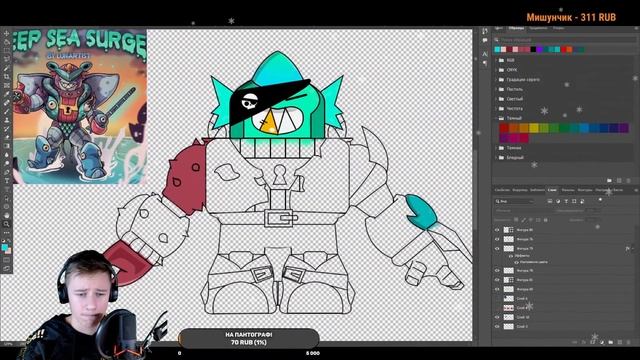Viewport: 640px width, 360px height.
Task: Select the Clone Stamp tool
Action: [7, 120]
